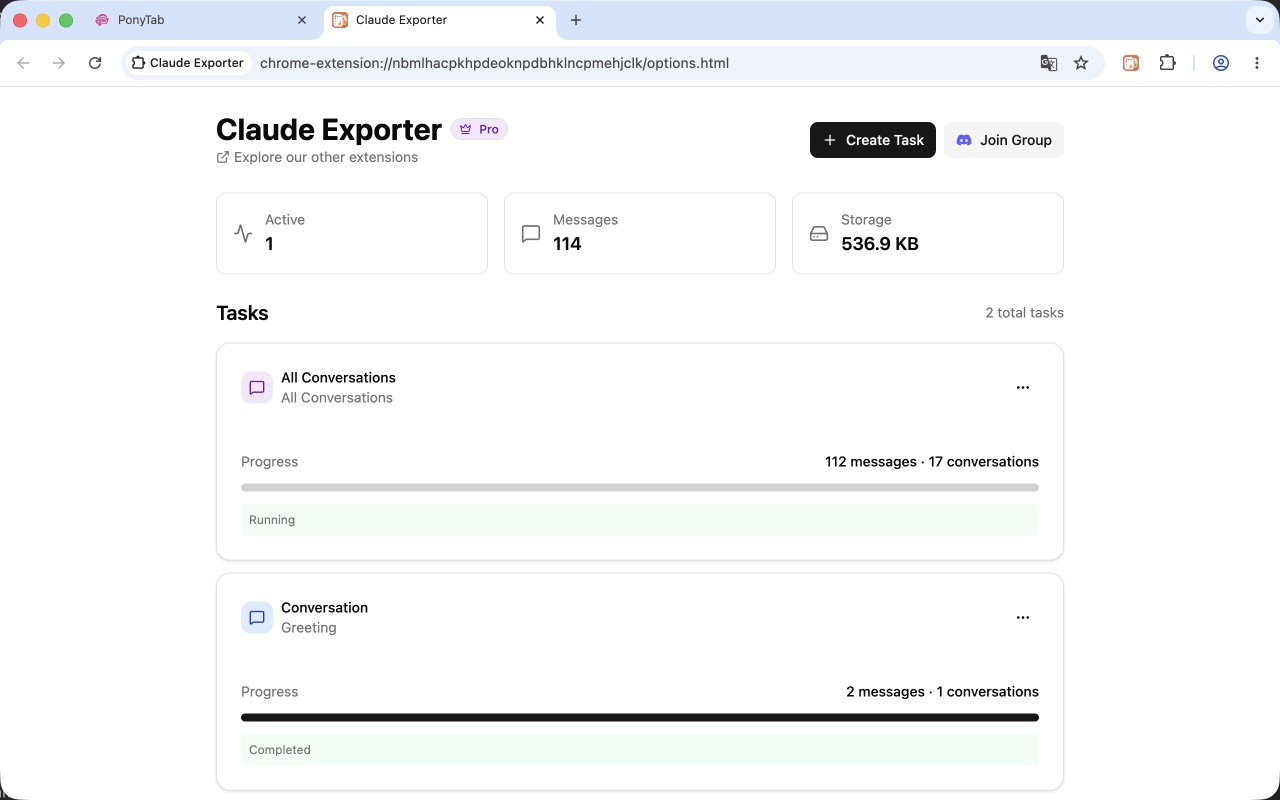The height and width of the screenshot is (800, 1280).
Task: Go back to the previous page
Action: coord(24,63)
